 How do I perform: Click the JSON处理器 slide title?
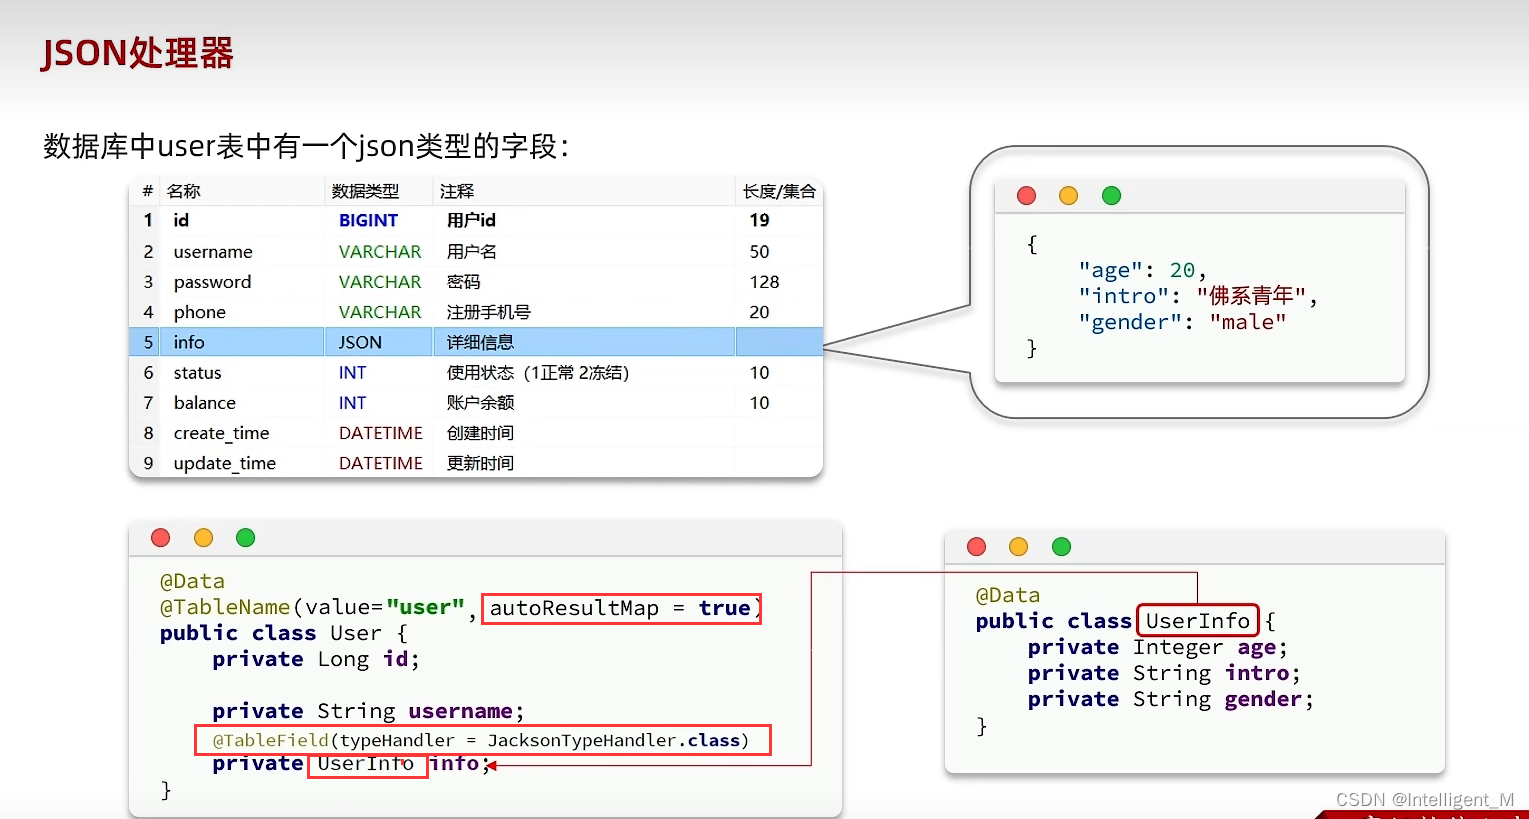click(x=137, y=53)
